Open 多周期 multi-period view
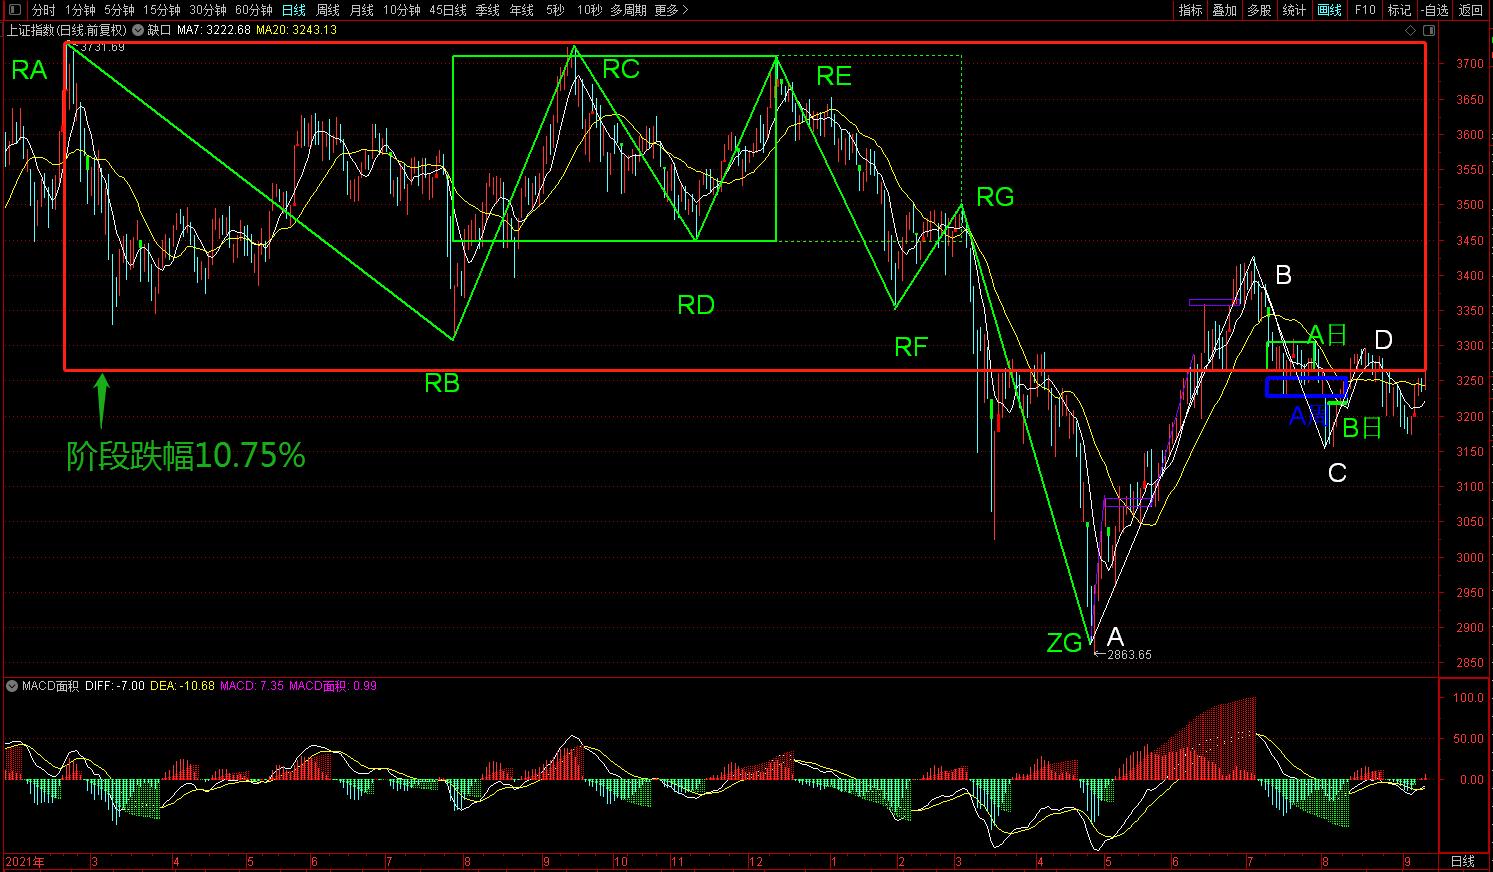The image size is (1493, 872). pos(629,10)
